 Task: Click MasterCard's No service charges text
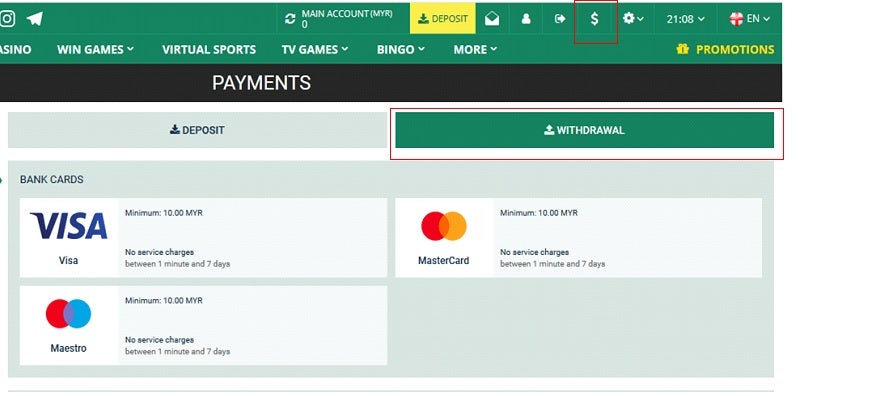[x=534, y=251]
